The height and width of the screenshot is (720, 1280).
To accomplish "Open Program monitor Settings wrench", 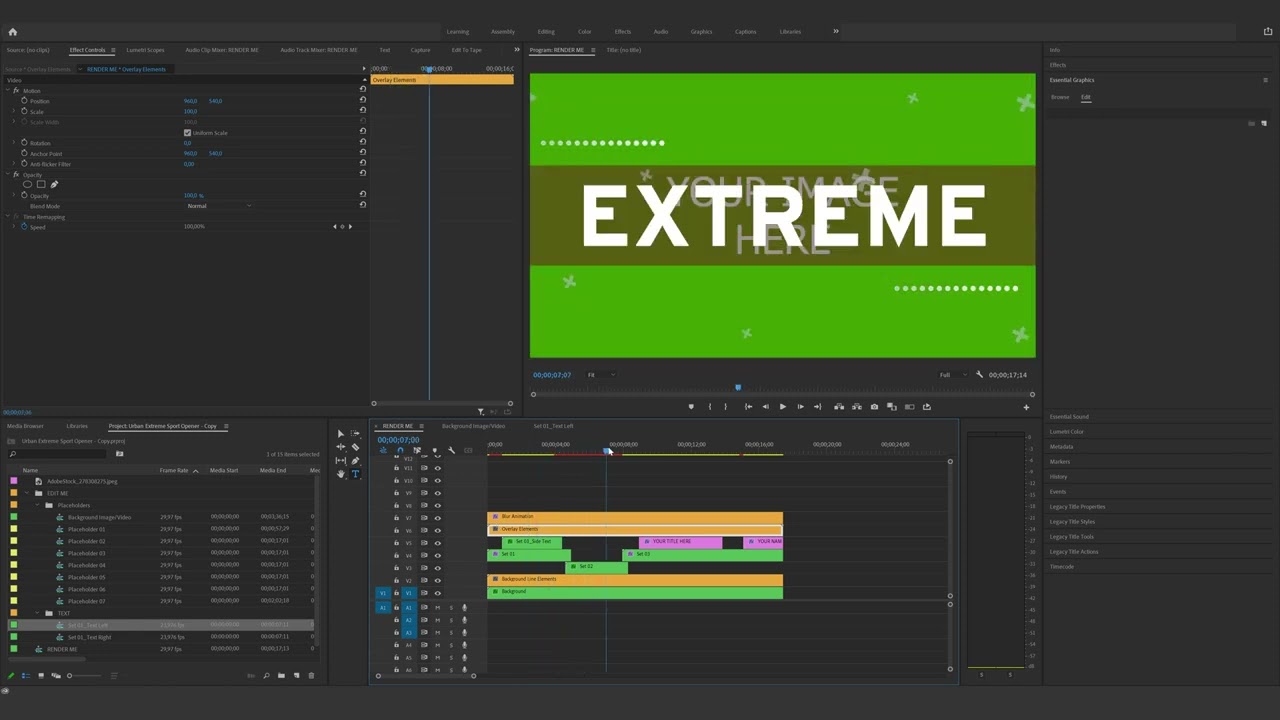I will 980,375.
